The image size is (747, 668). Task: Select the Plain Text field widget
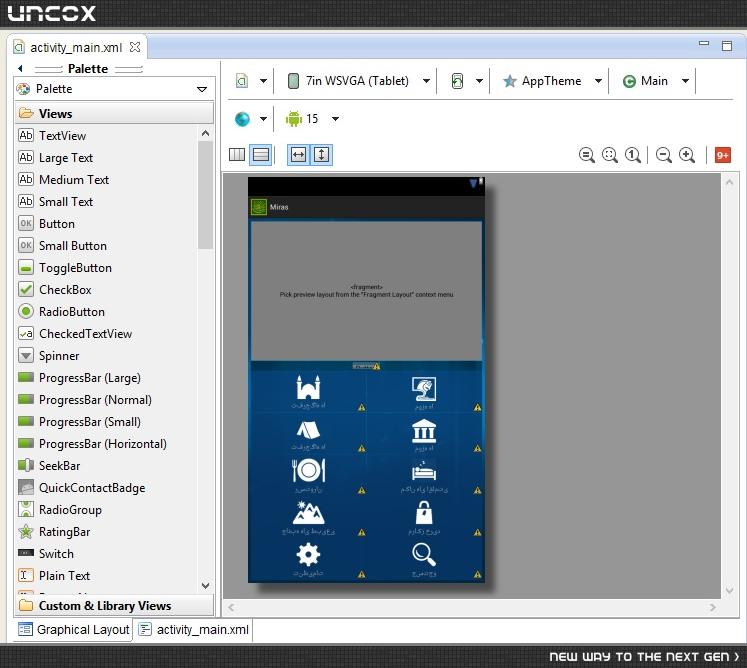click(54, 576)
